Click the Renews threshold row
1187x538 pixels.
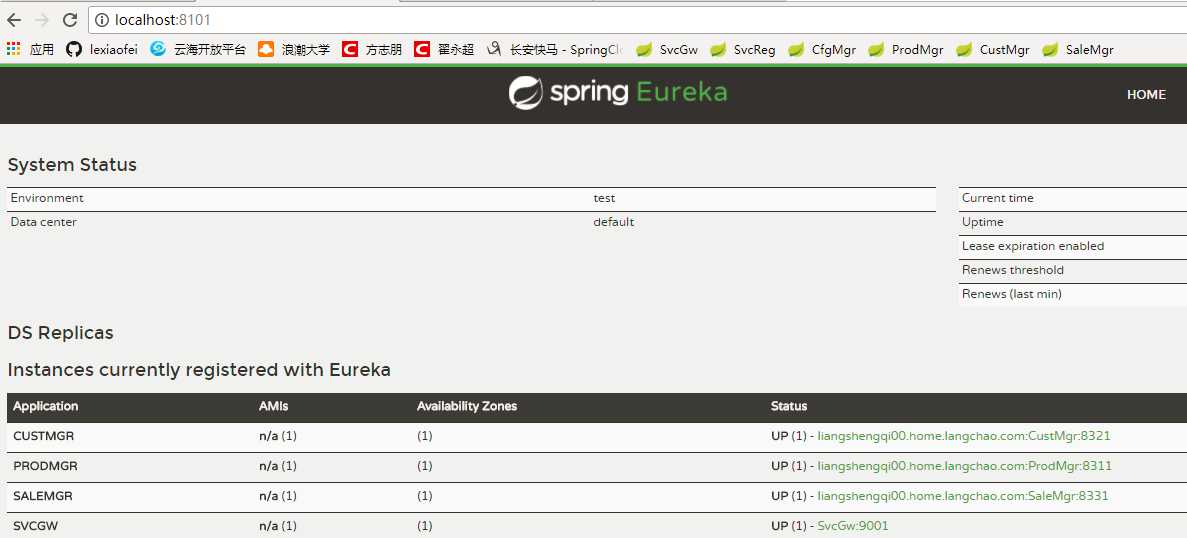coord(1073,271)
